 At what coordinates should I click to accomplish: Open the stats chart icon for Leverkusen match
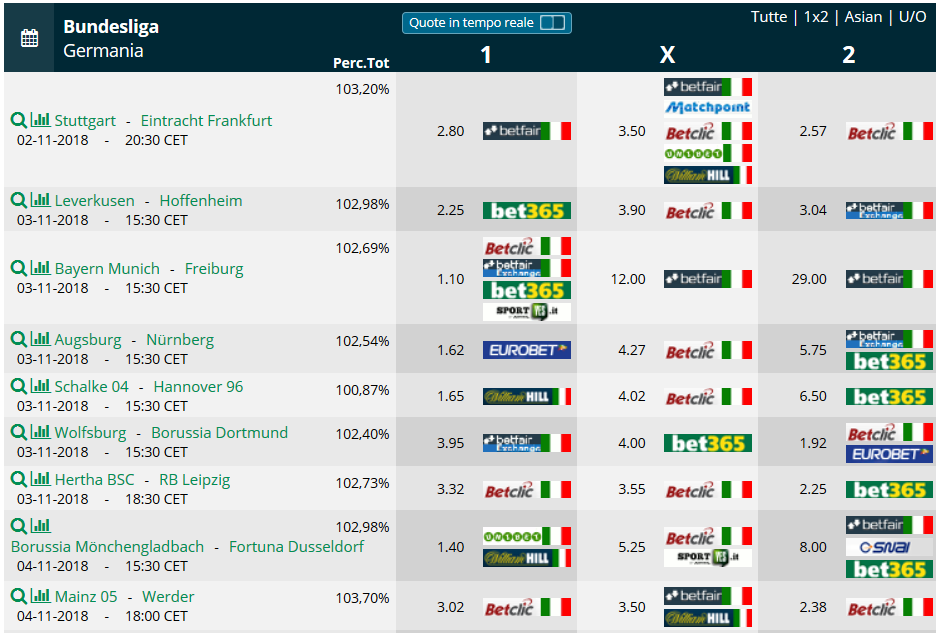click(41, 199)
